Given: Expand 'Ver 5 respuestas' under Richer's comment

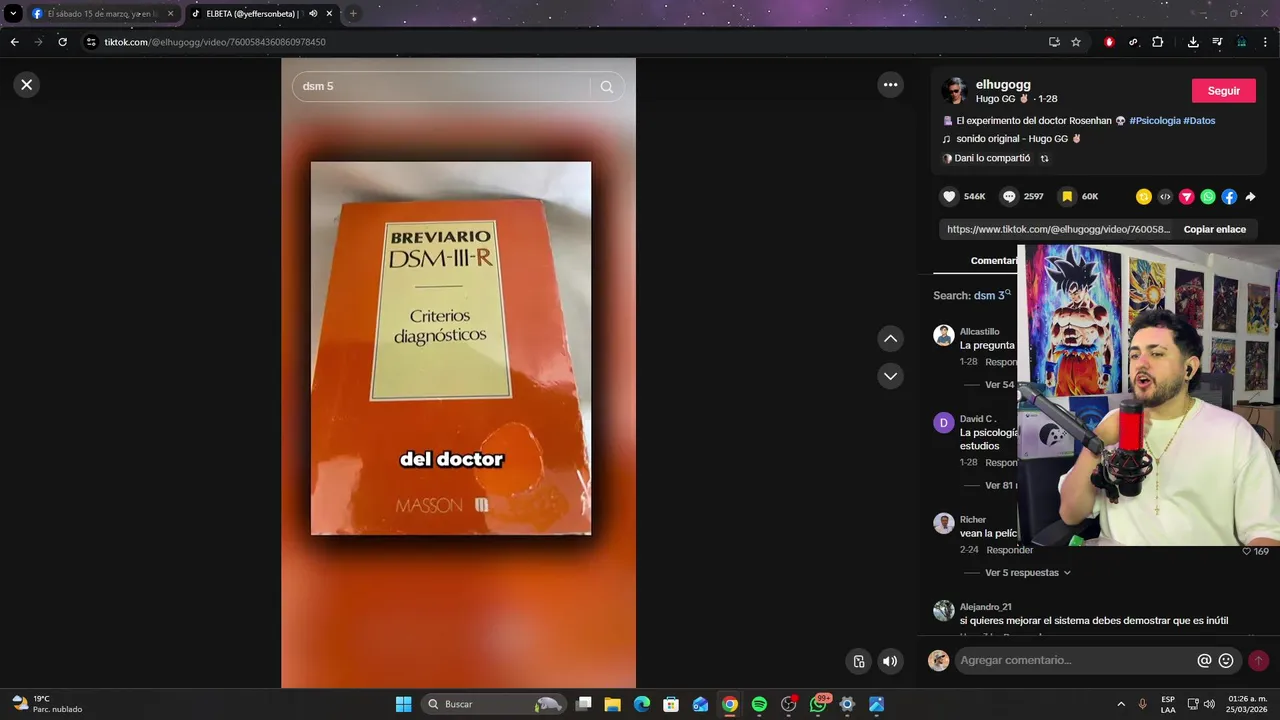Looking at the screenshot, I should point(1028,573).
